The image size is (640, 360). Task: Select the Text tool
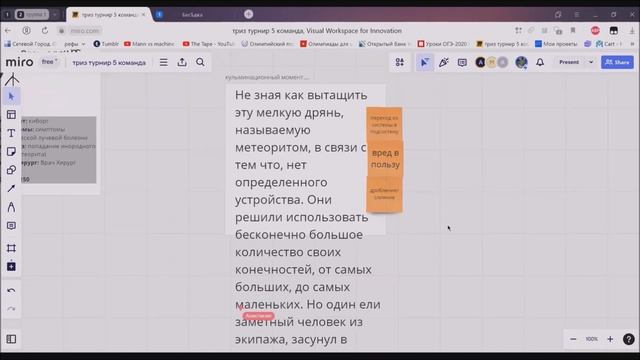[11, 133]
